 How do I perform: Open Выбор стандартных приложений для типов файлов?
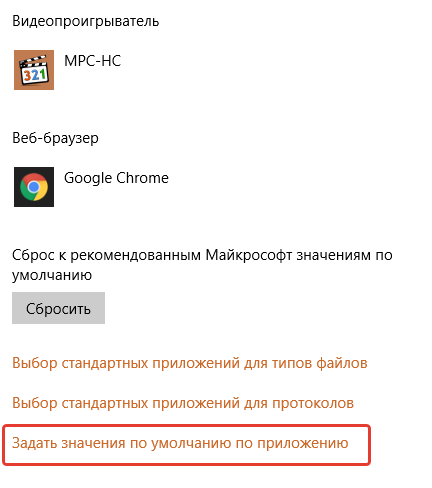pyautogui.click(x=190, y=363)
